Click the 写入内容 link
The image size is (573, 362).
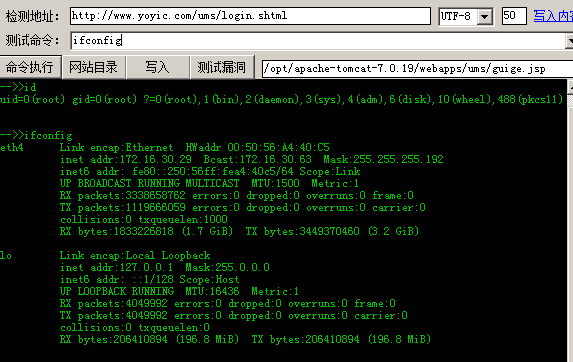point(553,16)
